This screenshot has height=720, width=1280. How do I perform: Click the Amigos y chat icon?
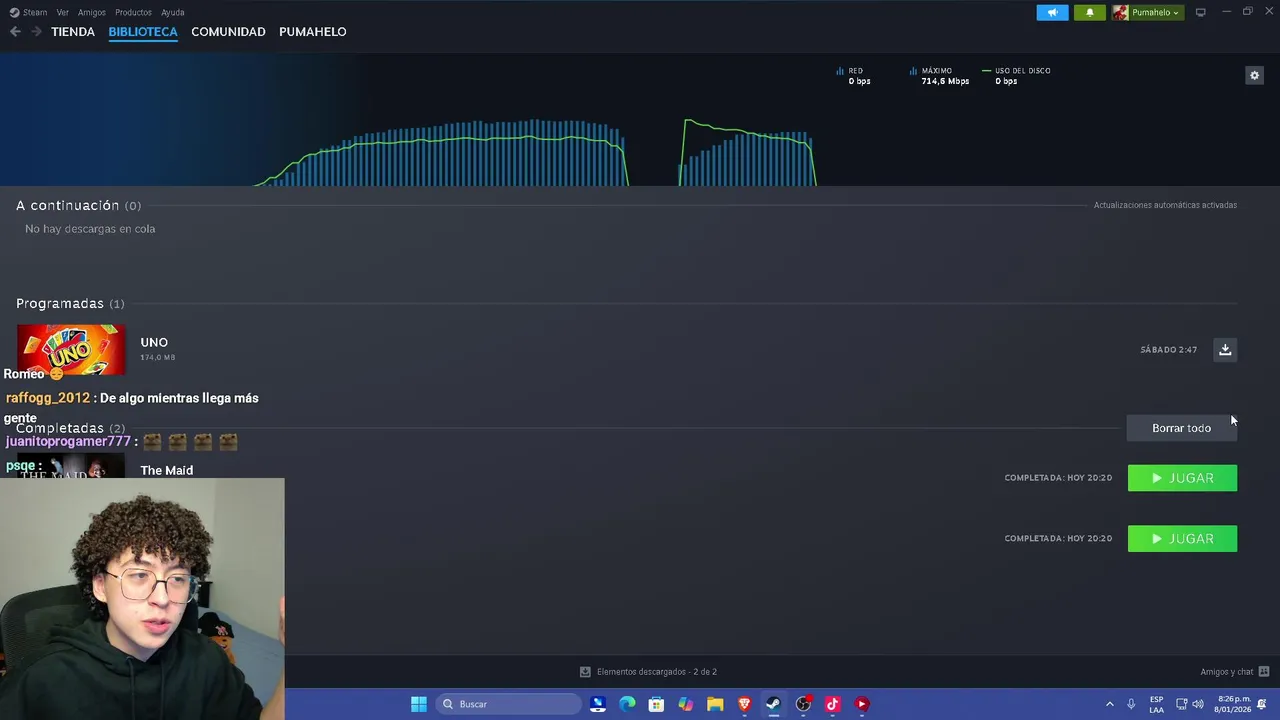1264,672
